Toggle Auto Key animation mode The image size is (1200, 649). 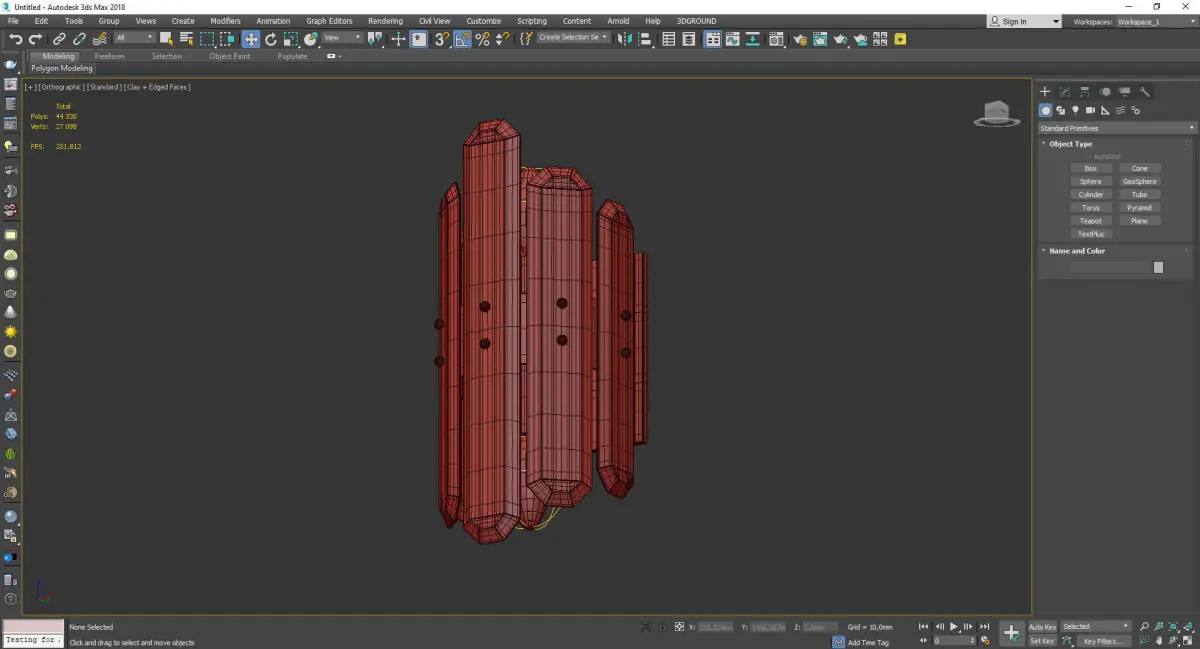(1042, 627)
